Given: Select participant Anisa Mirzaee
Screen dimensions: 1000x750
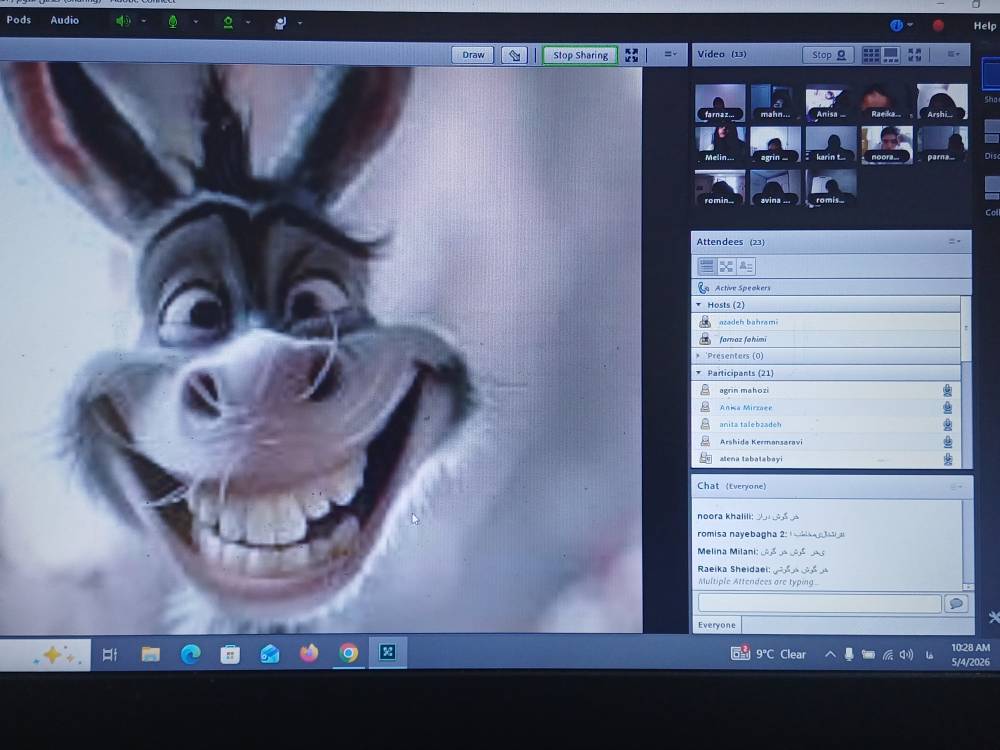Looking at the screenshot, I should [x=827, y=407].
